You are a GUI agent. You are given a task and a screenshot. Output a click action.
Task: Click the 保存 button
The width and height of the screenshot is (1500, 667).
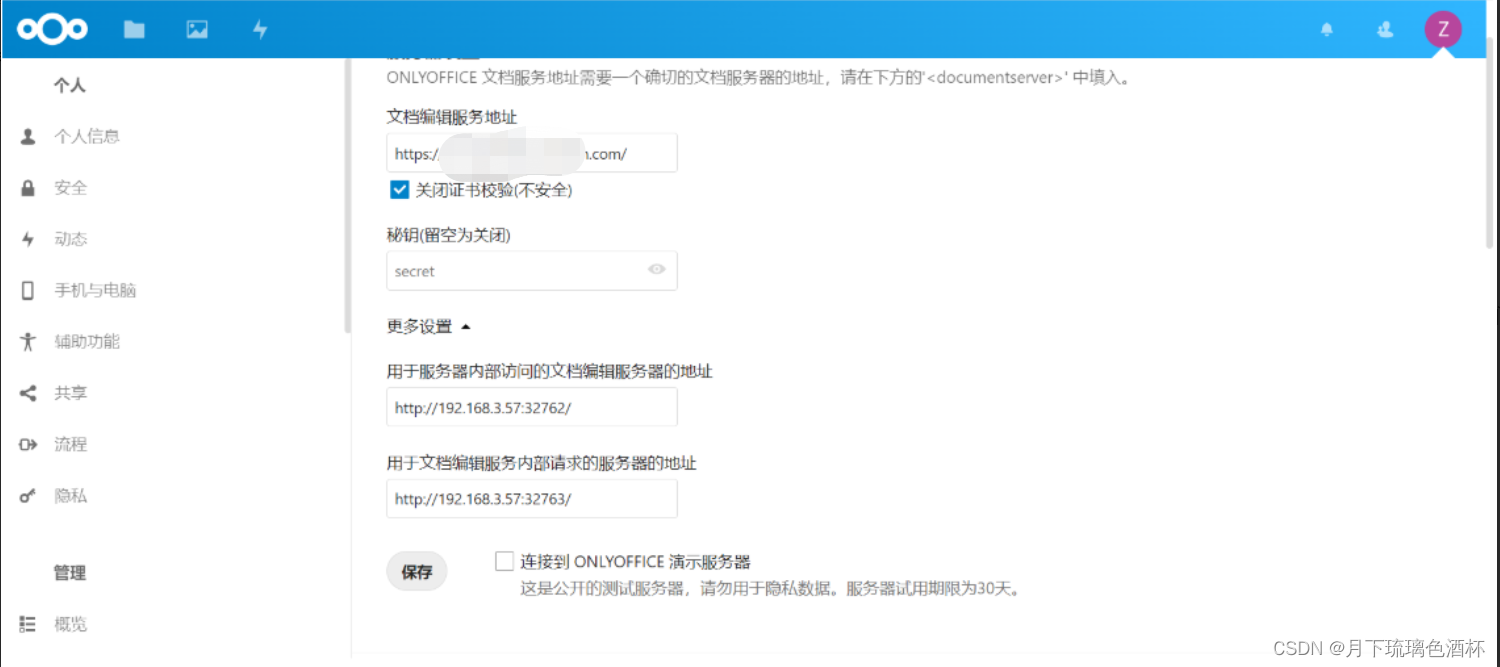[x=416, y=571]
